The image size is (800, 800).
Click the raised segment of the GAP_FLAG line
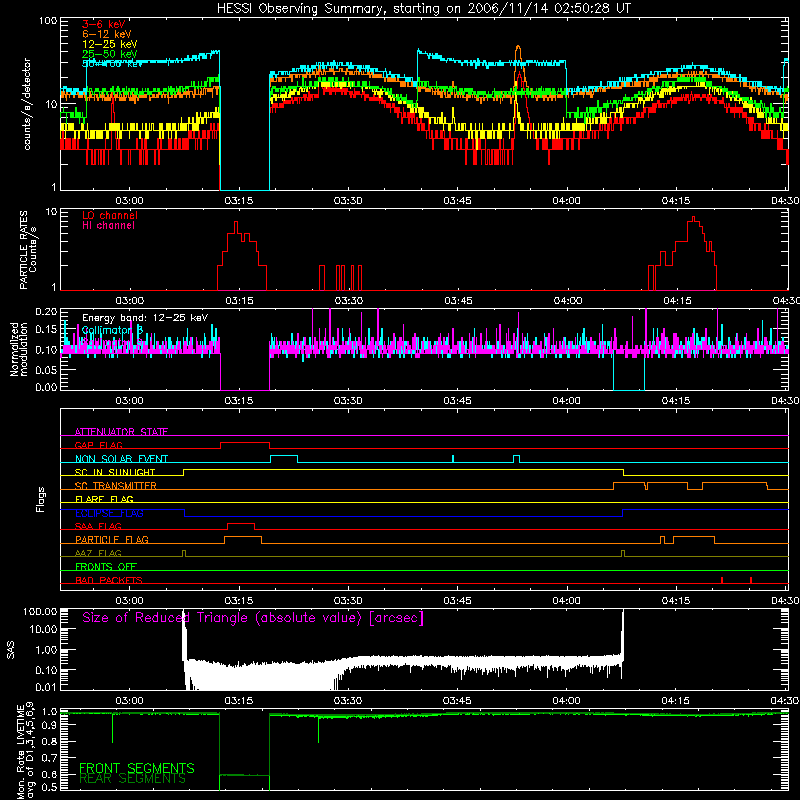tap(245, 443)
